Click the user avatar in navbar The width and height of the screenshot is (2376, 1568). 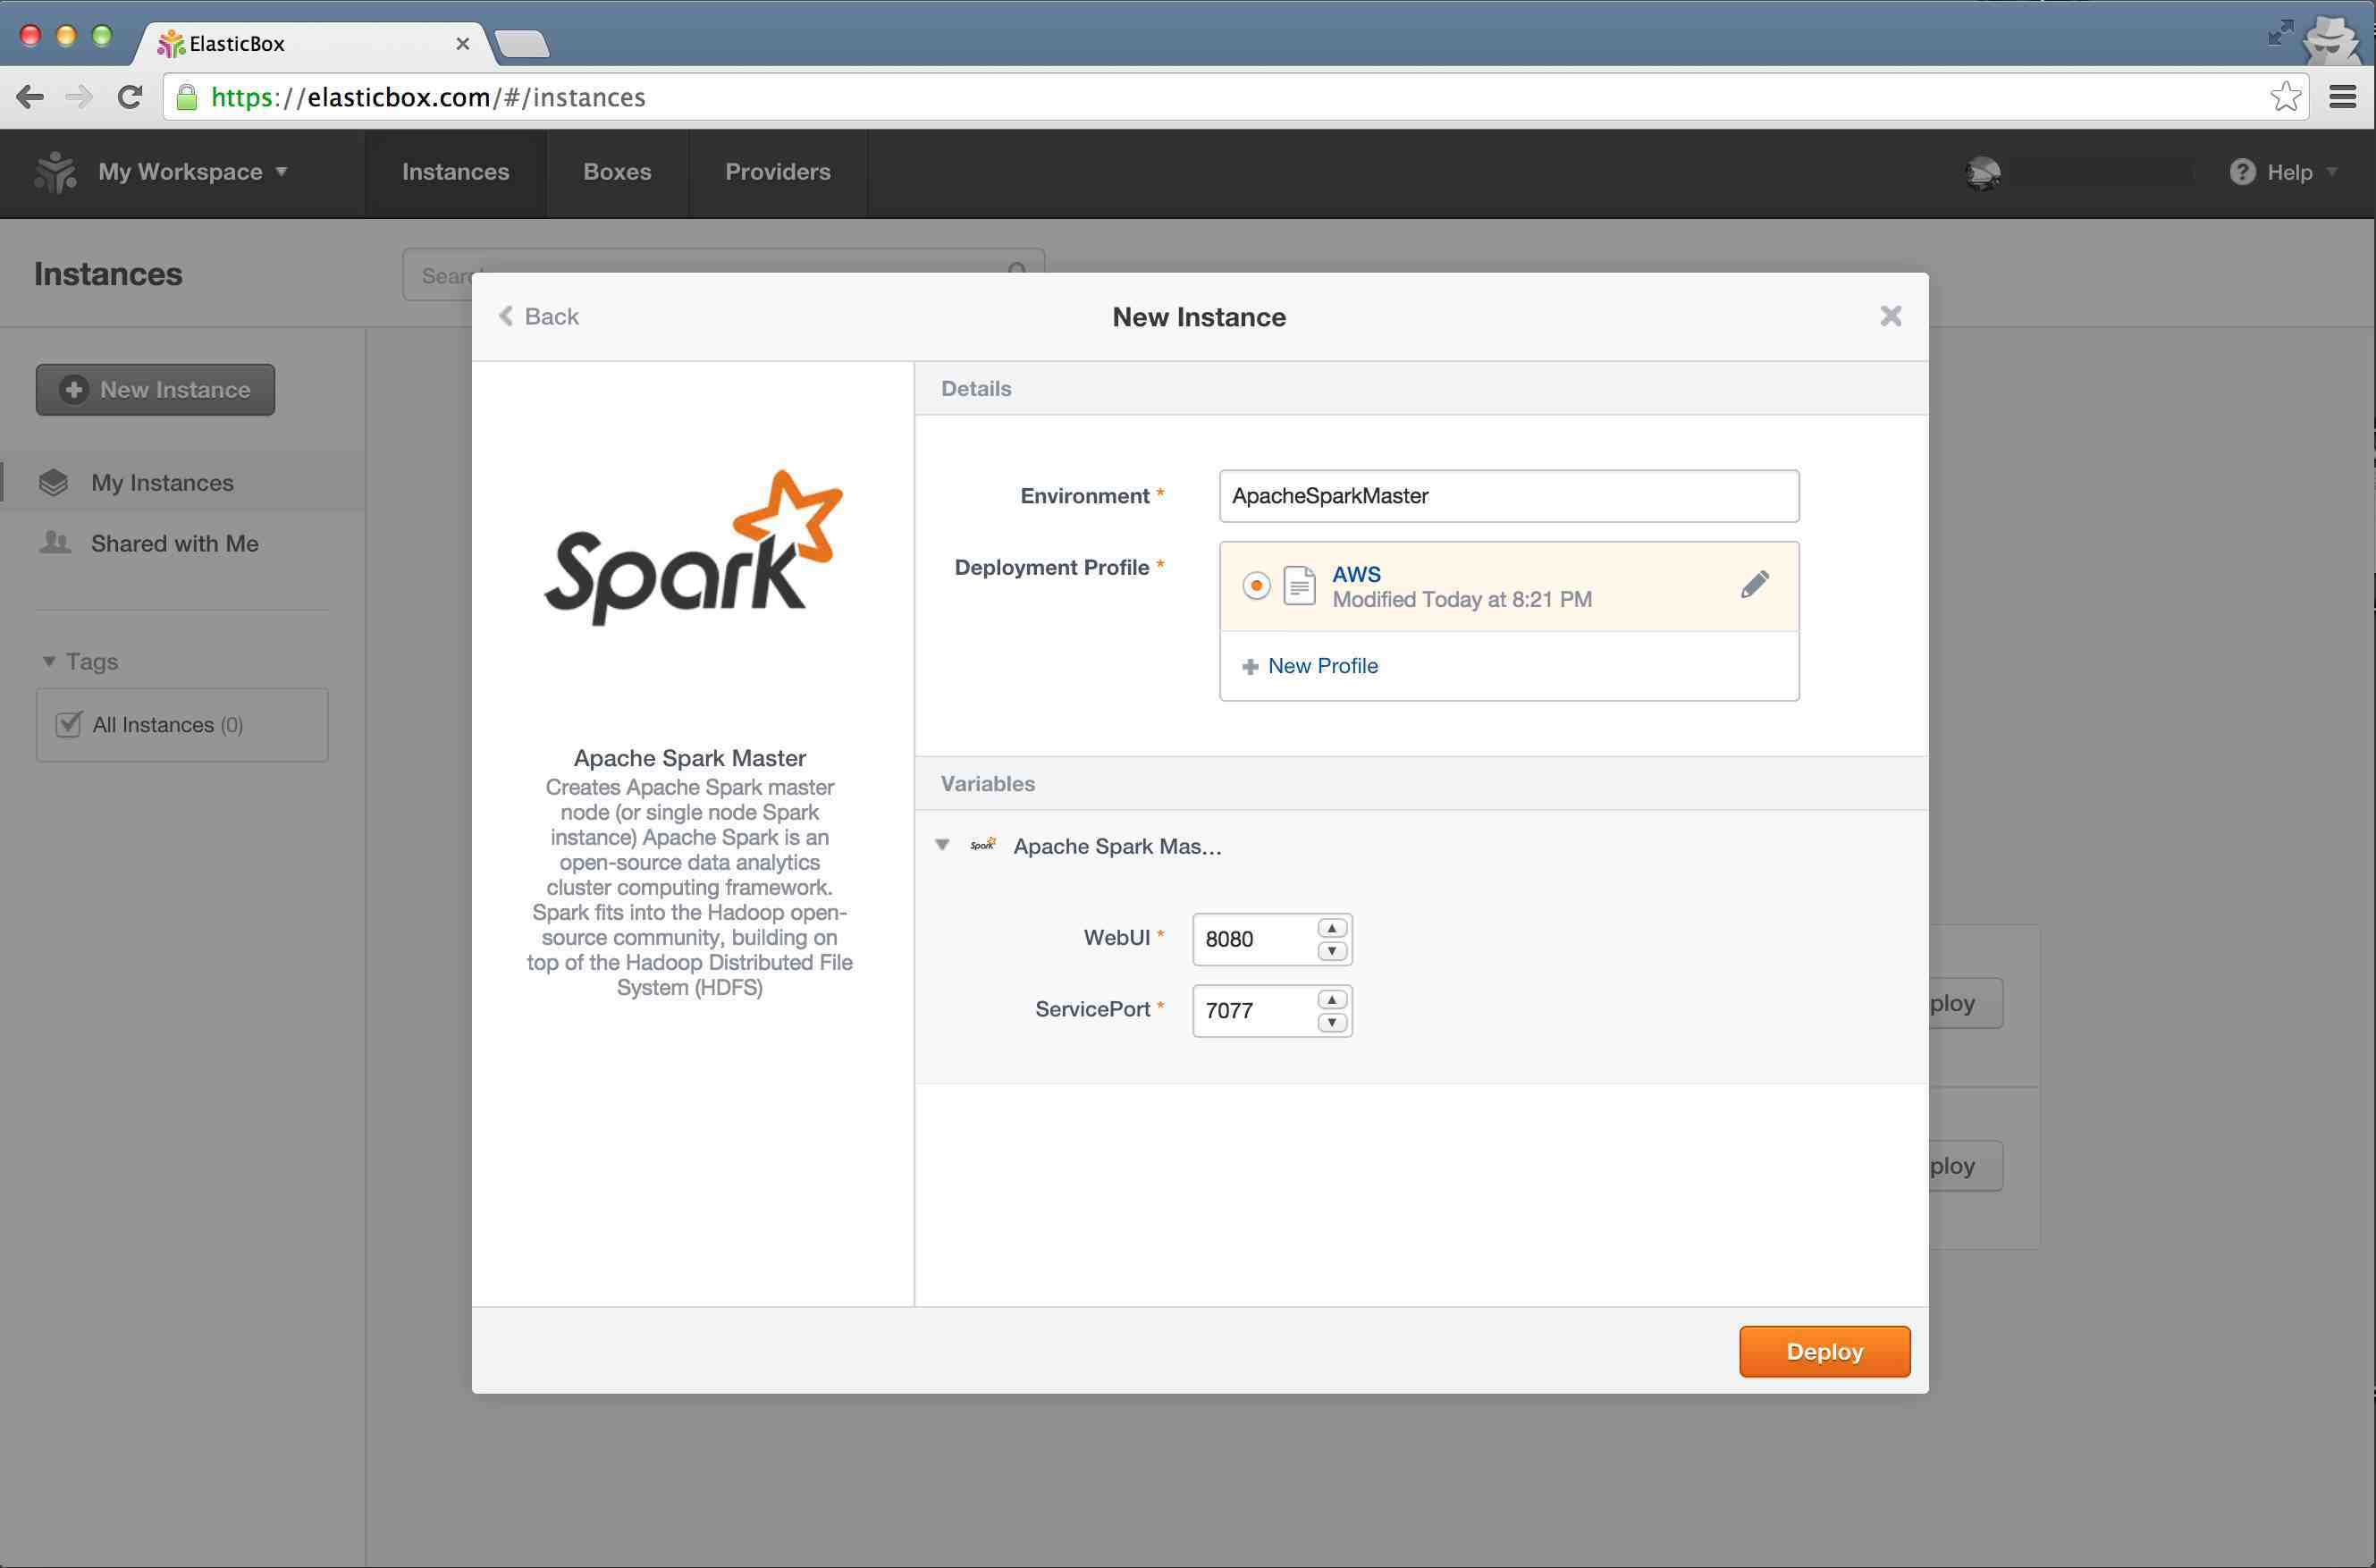(1982, 173)
